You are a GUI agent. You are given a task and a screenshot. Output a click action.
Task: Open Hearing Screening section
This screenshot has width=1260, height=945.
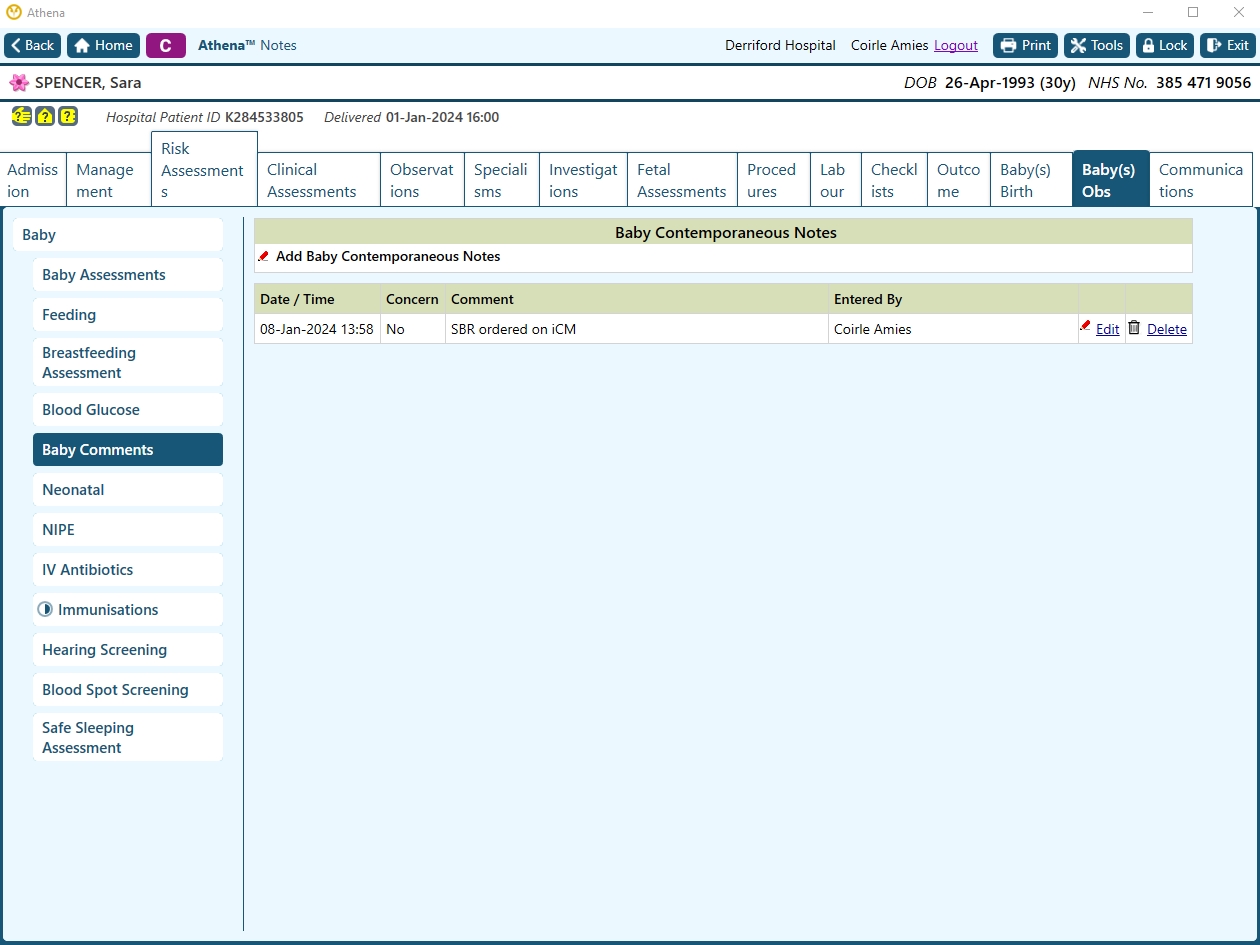tap(128, 650)
